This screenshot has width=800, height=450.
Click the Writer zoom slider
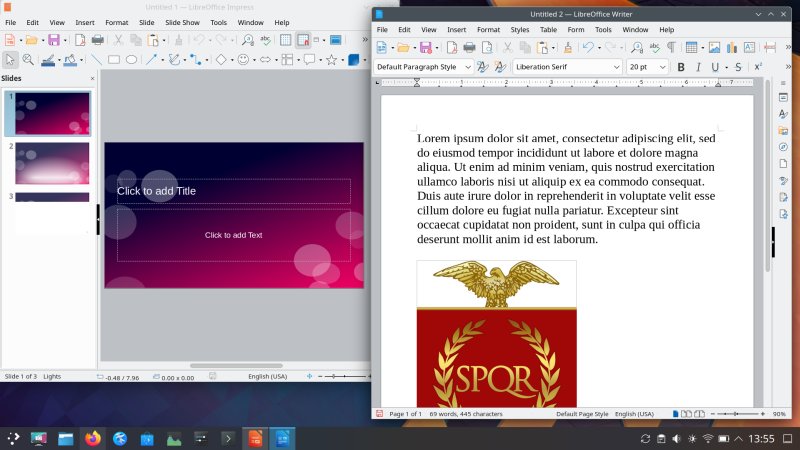pyautogui.click(x=737, y=414)
